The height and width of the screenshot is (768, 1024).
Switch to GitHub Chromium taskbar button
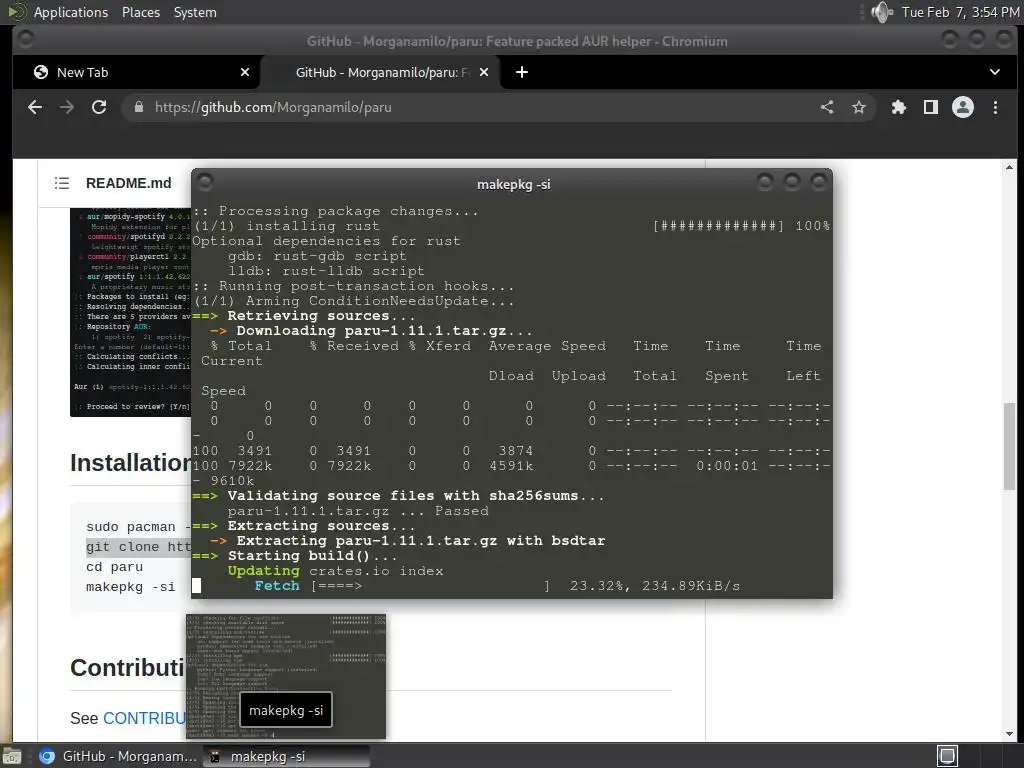[118, 756]
